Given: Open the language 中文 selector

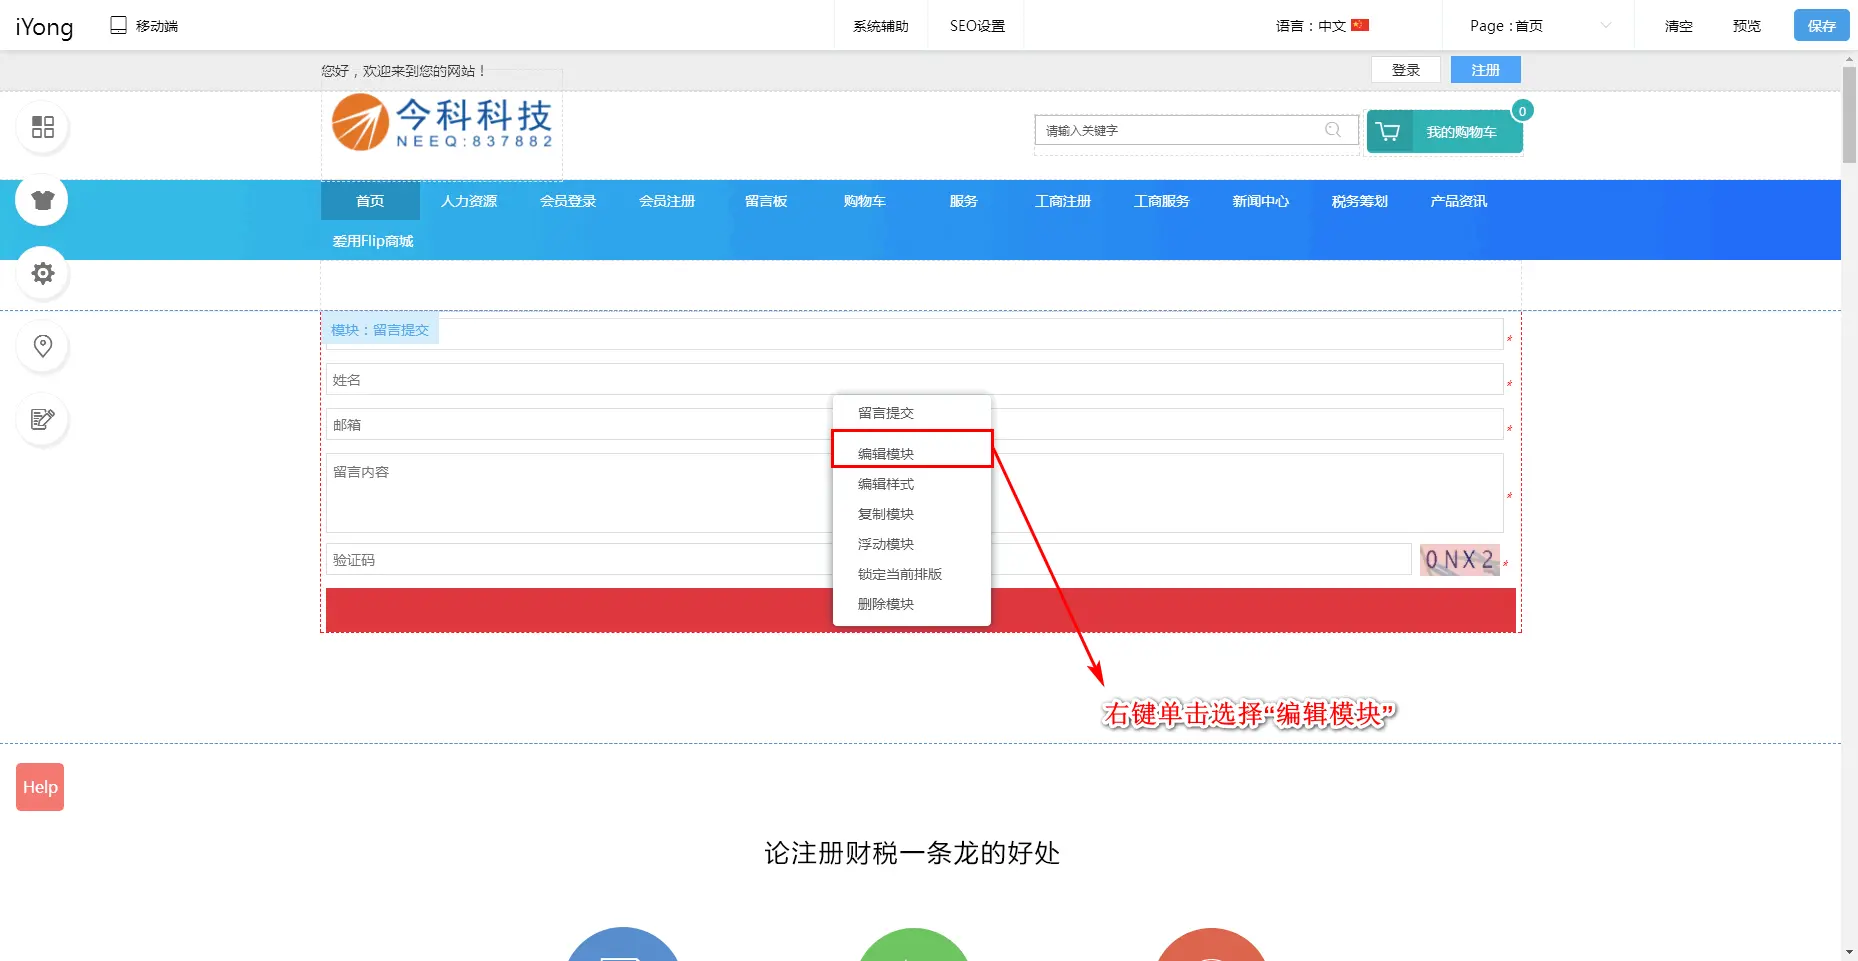Looking at the screenshot, I should coord(1321,26).
